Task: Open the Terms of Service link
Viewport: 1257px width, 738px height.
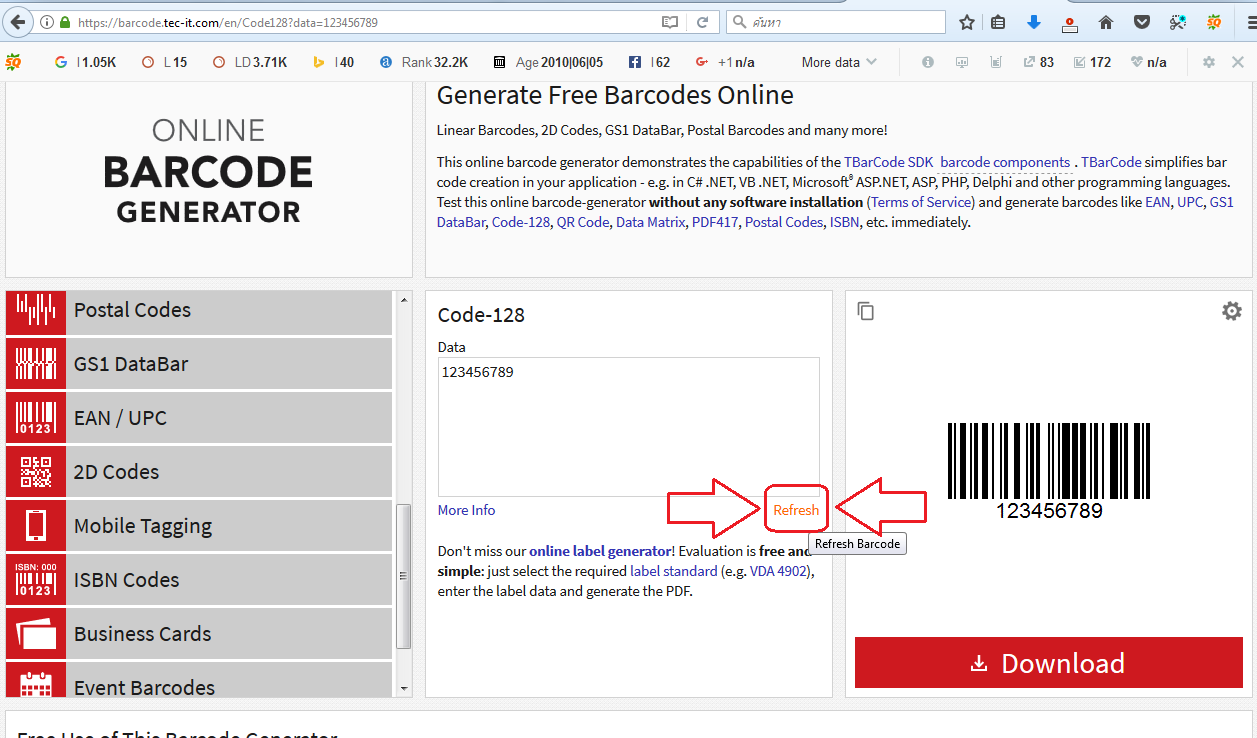Action: (x=921, y=202)
